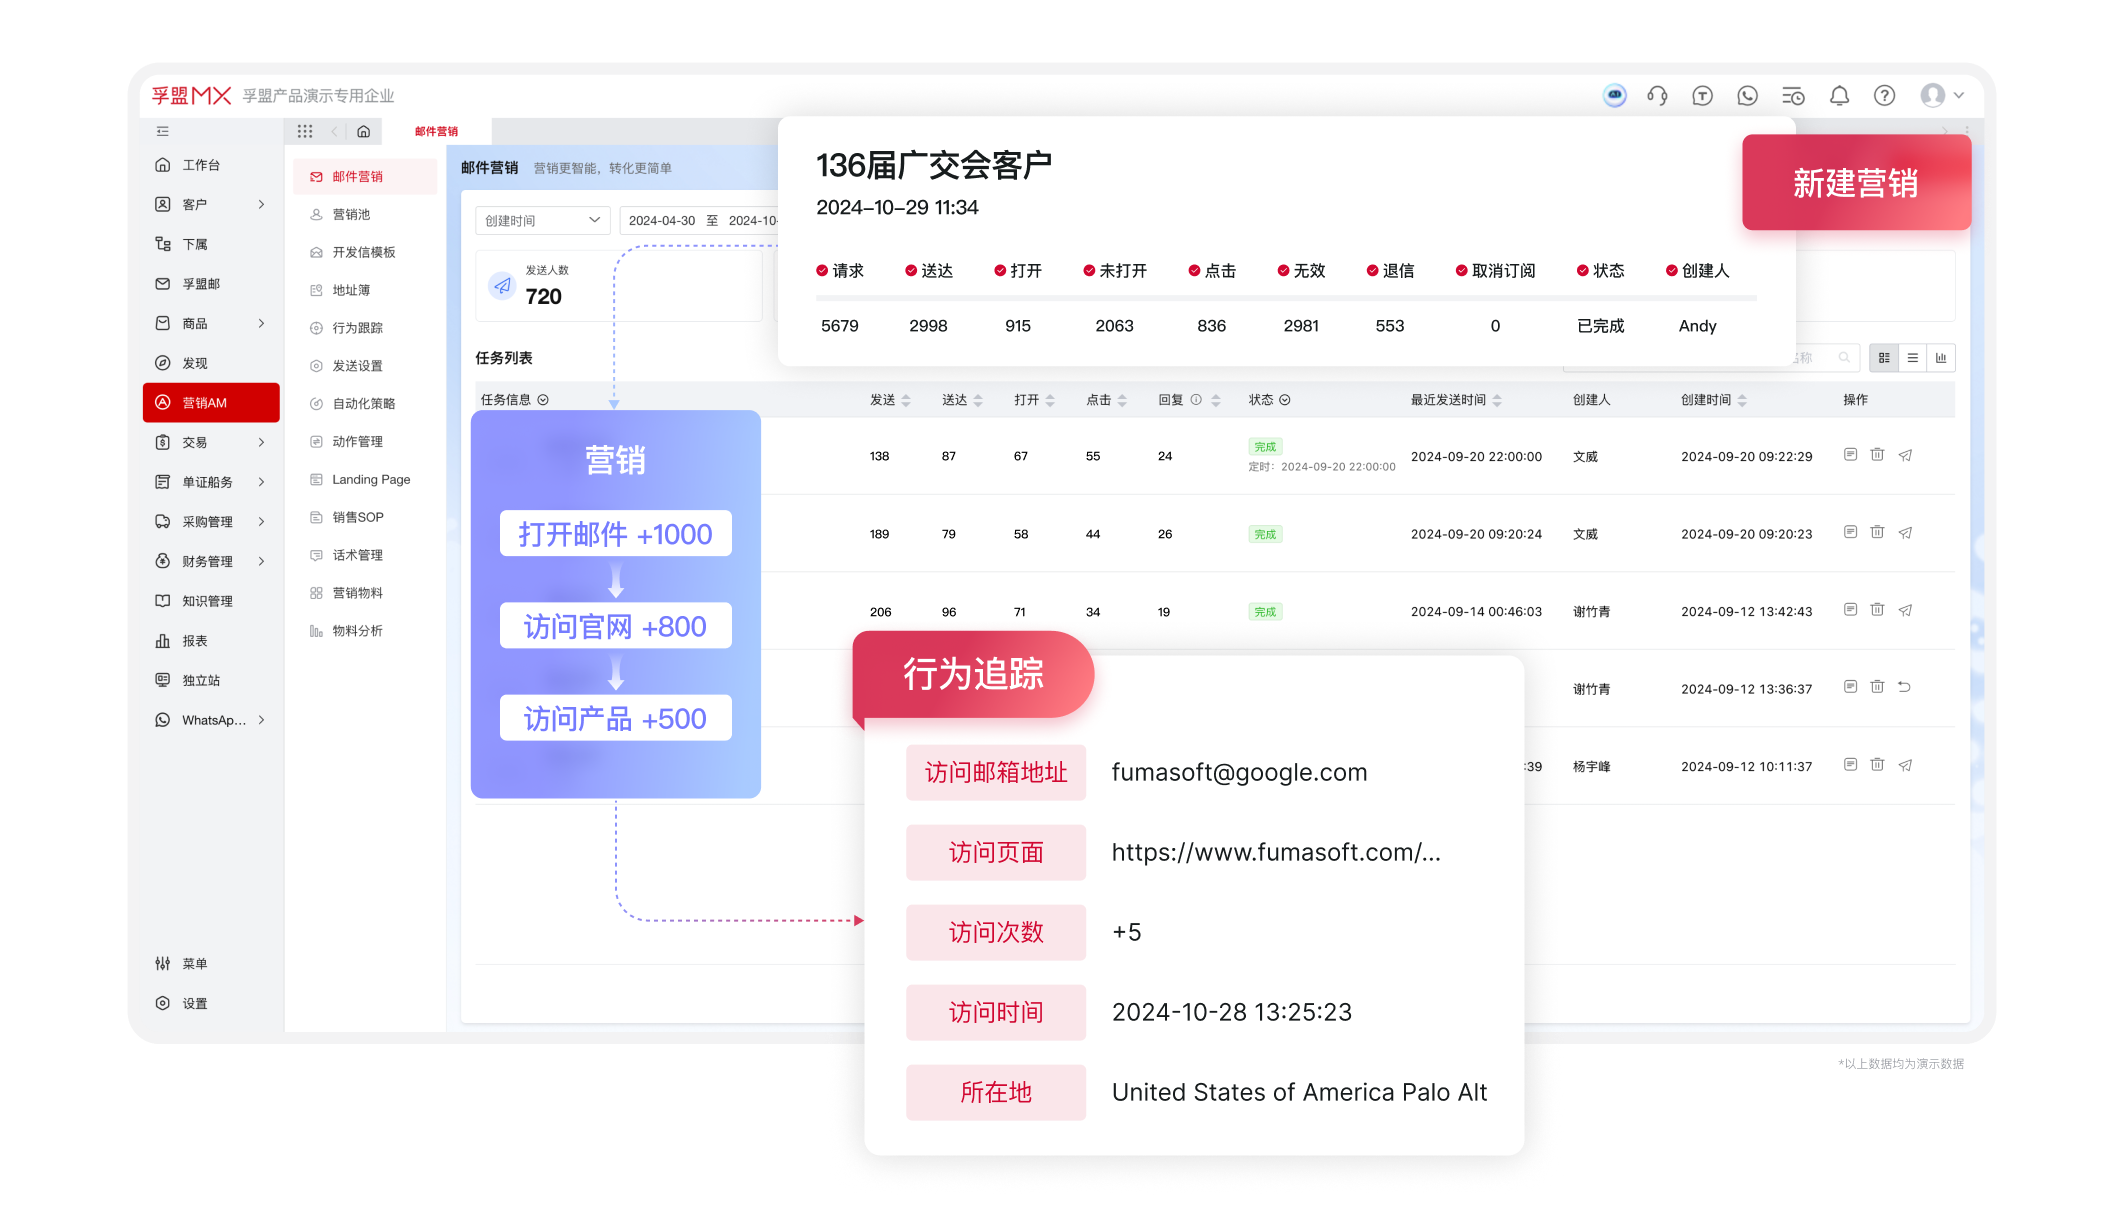This screenshot has width=2124, height=1231.
Task: Switch to the 邮件营销 tab
Action: (x=435, y=131)
